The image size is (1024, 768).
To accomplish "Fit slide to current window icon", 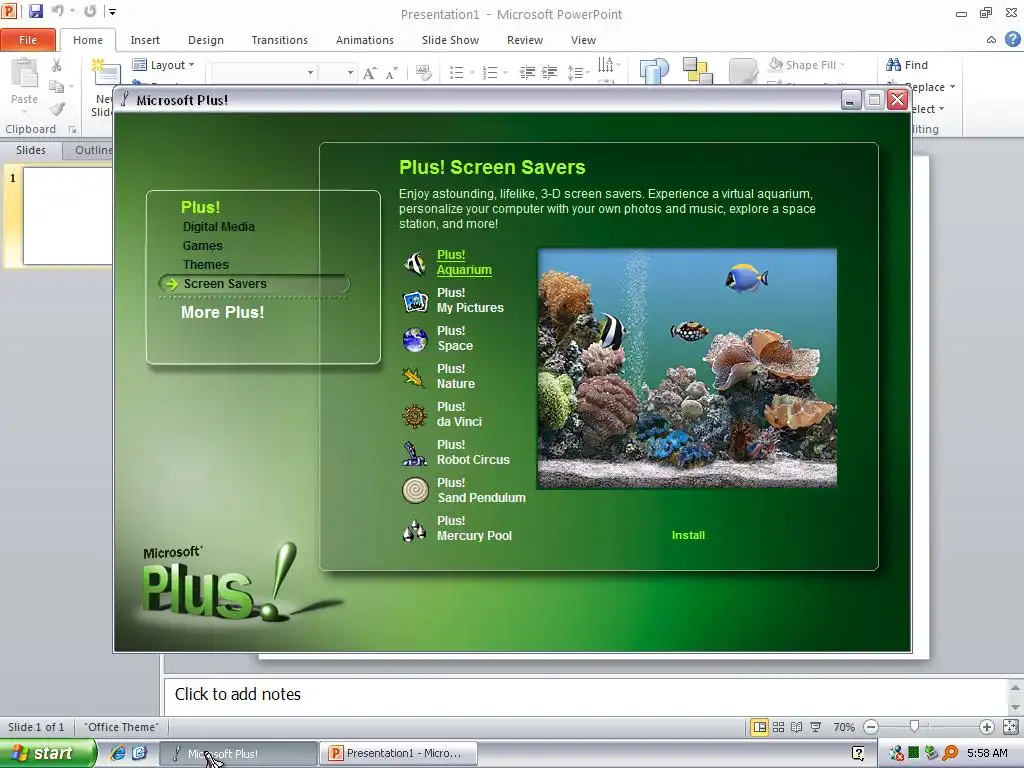I will 1010,727.
